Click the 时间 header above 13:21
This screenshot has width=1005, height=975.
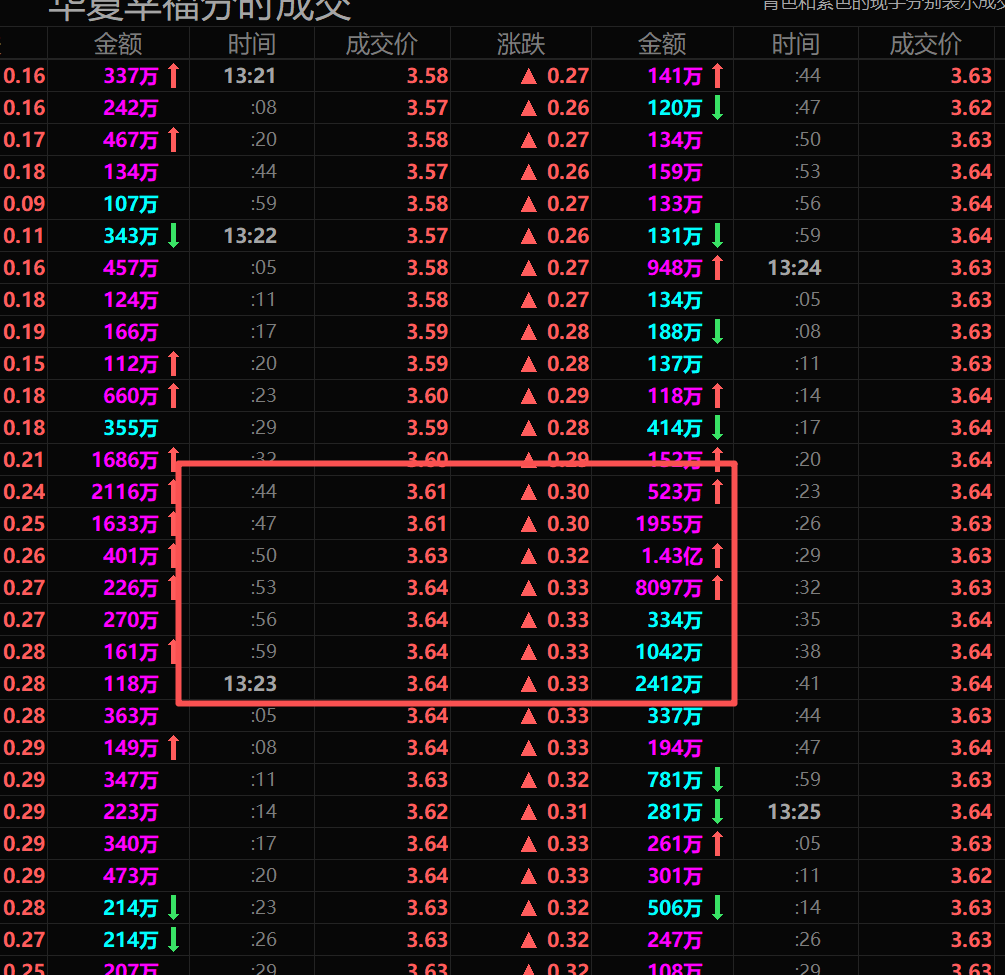click(x=251, y=44)
